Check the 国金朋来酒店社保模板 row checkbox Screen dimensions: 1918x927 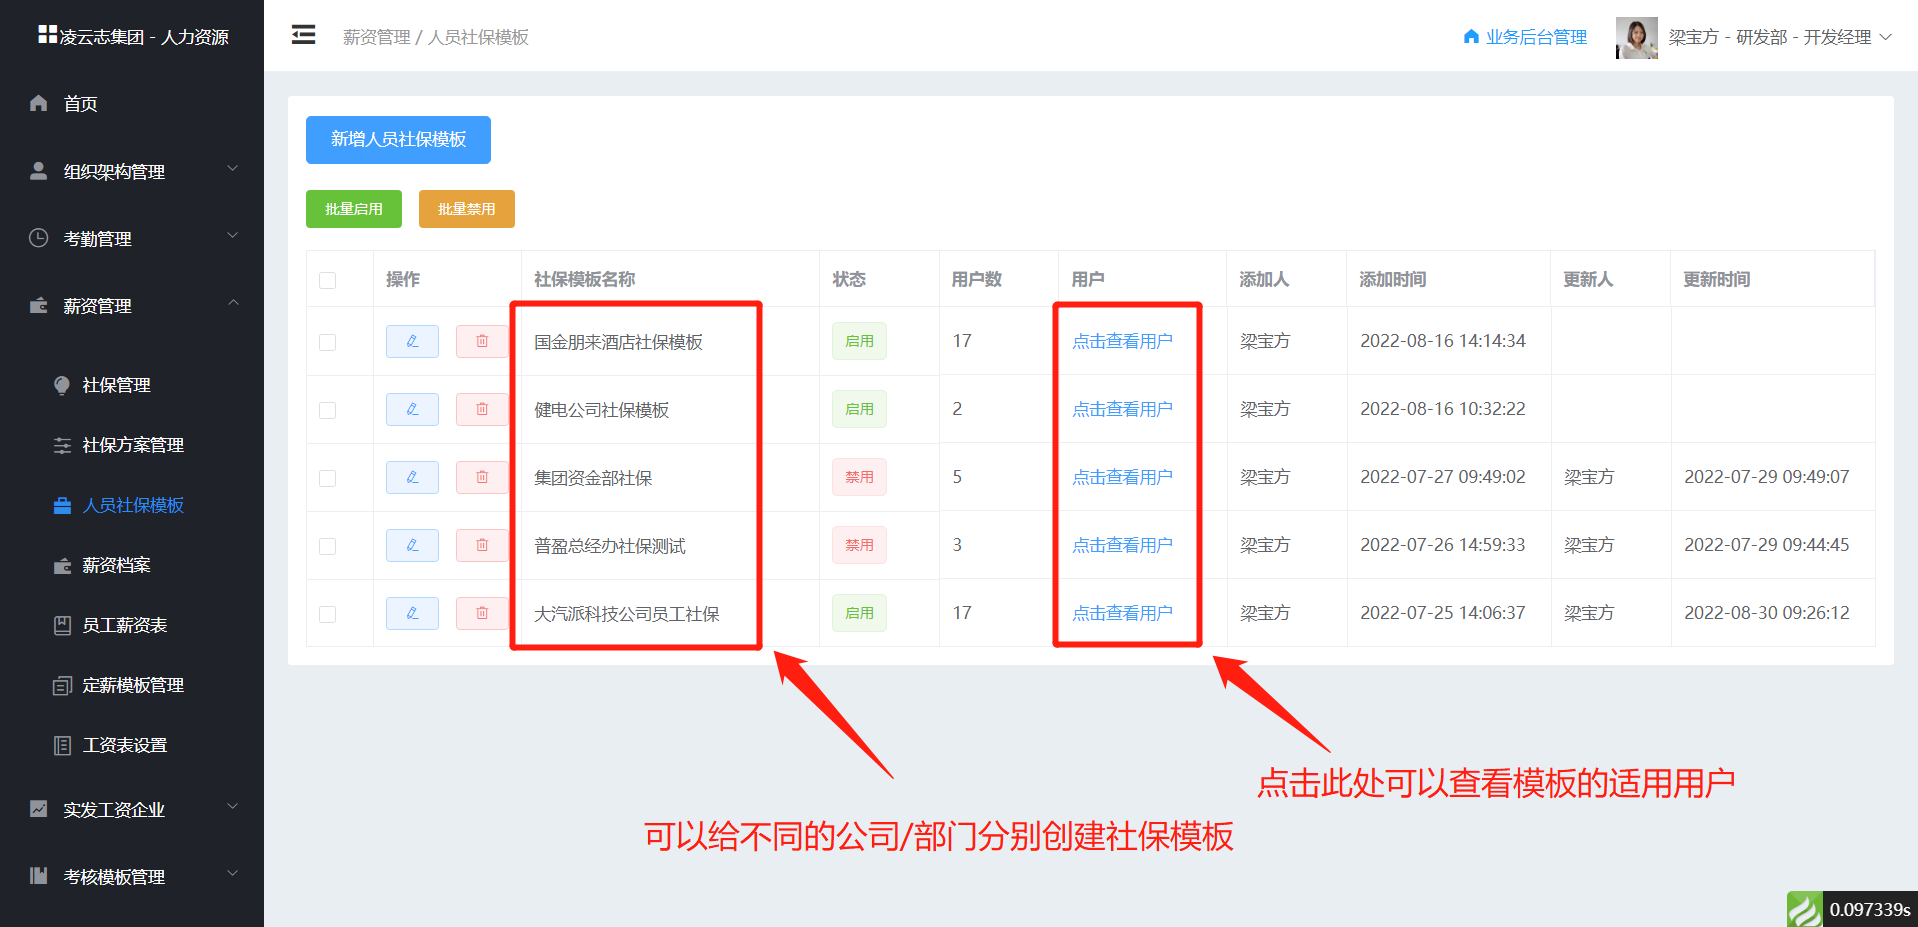327,342
